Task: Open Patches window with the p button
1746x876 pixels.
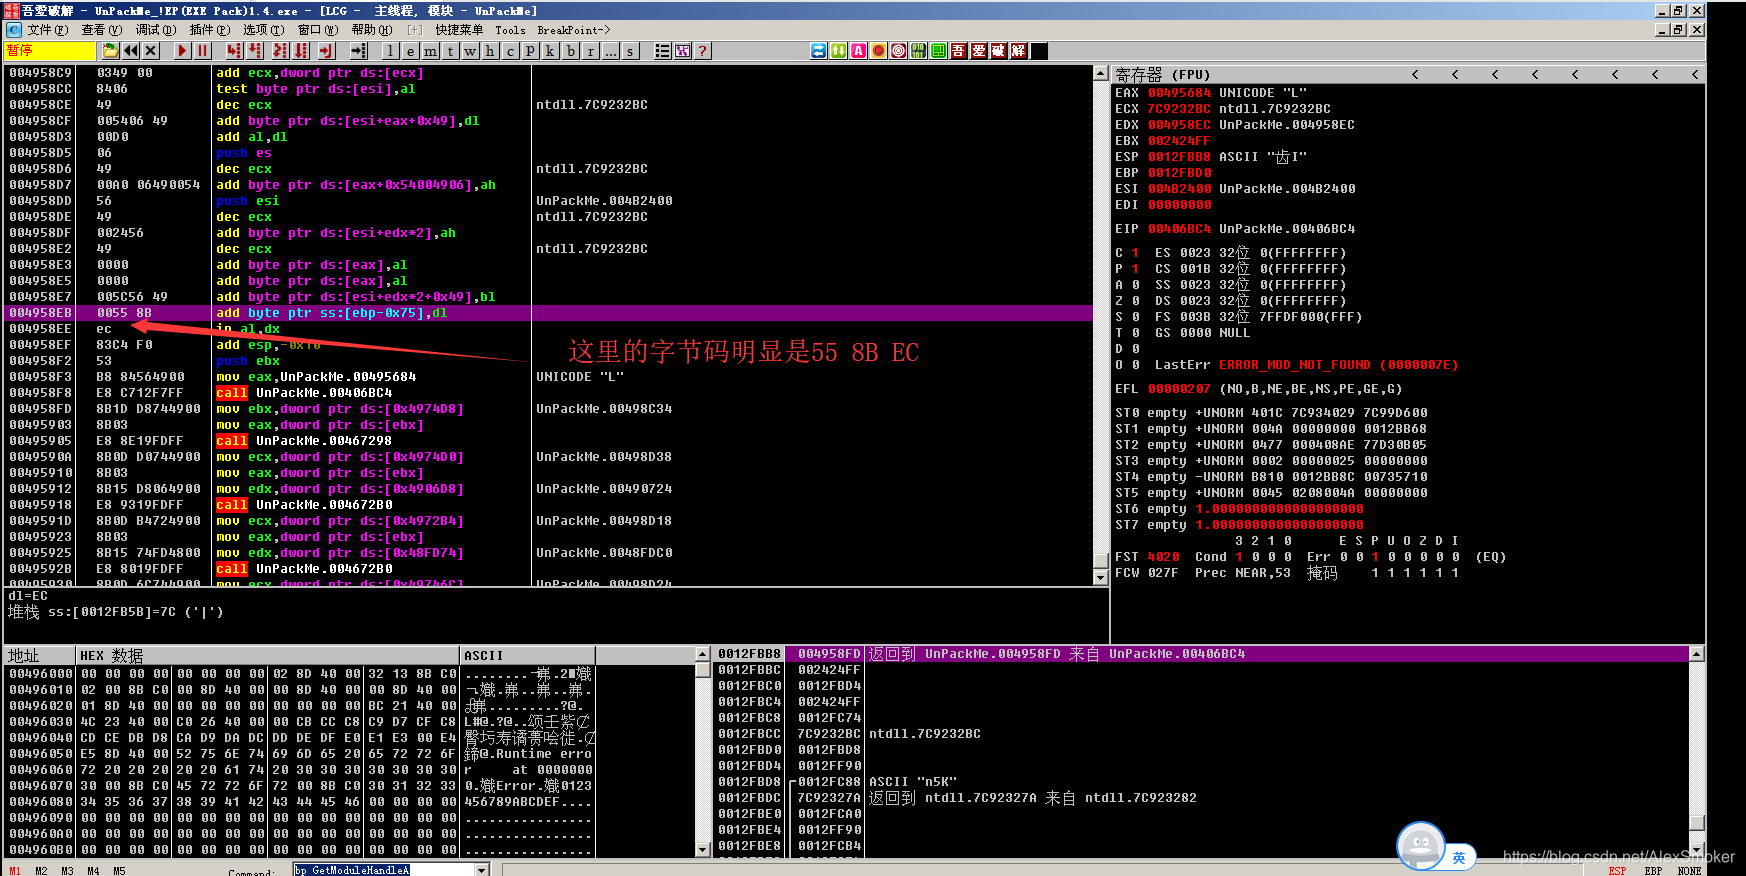Action: 530,51
